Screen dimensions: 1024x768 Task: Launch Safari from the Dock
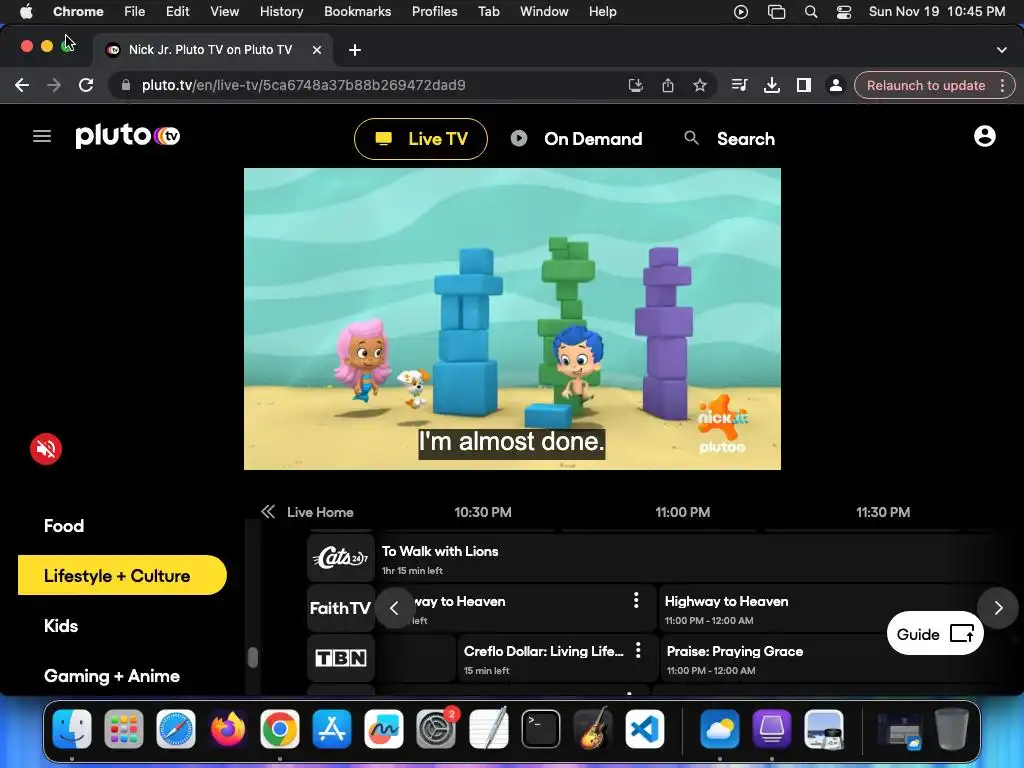click(x=176, y=729)
